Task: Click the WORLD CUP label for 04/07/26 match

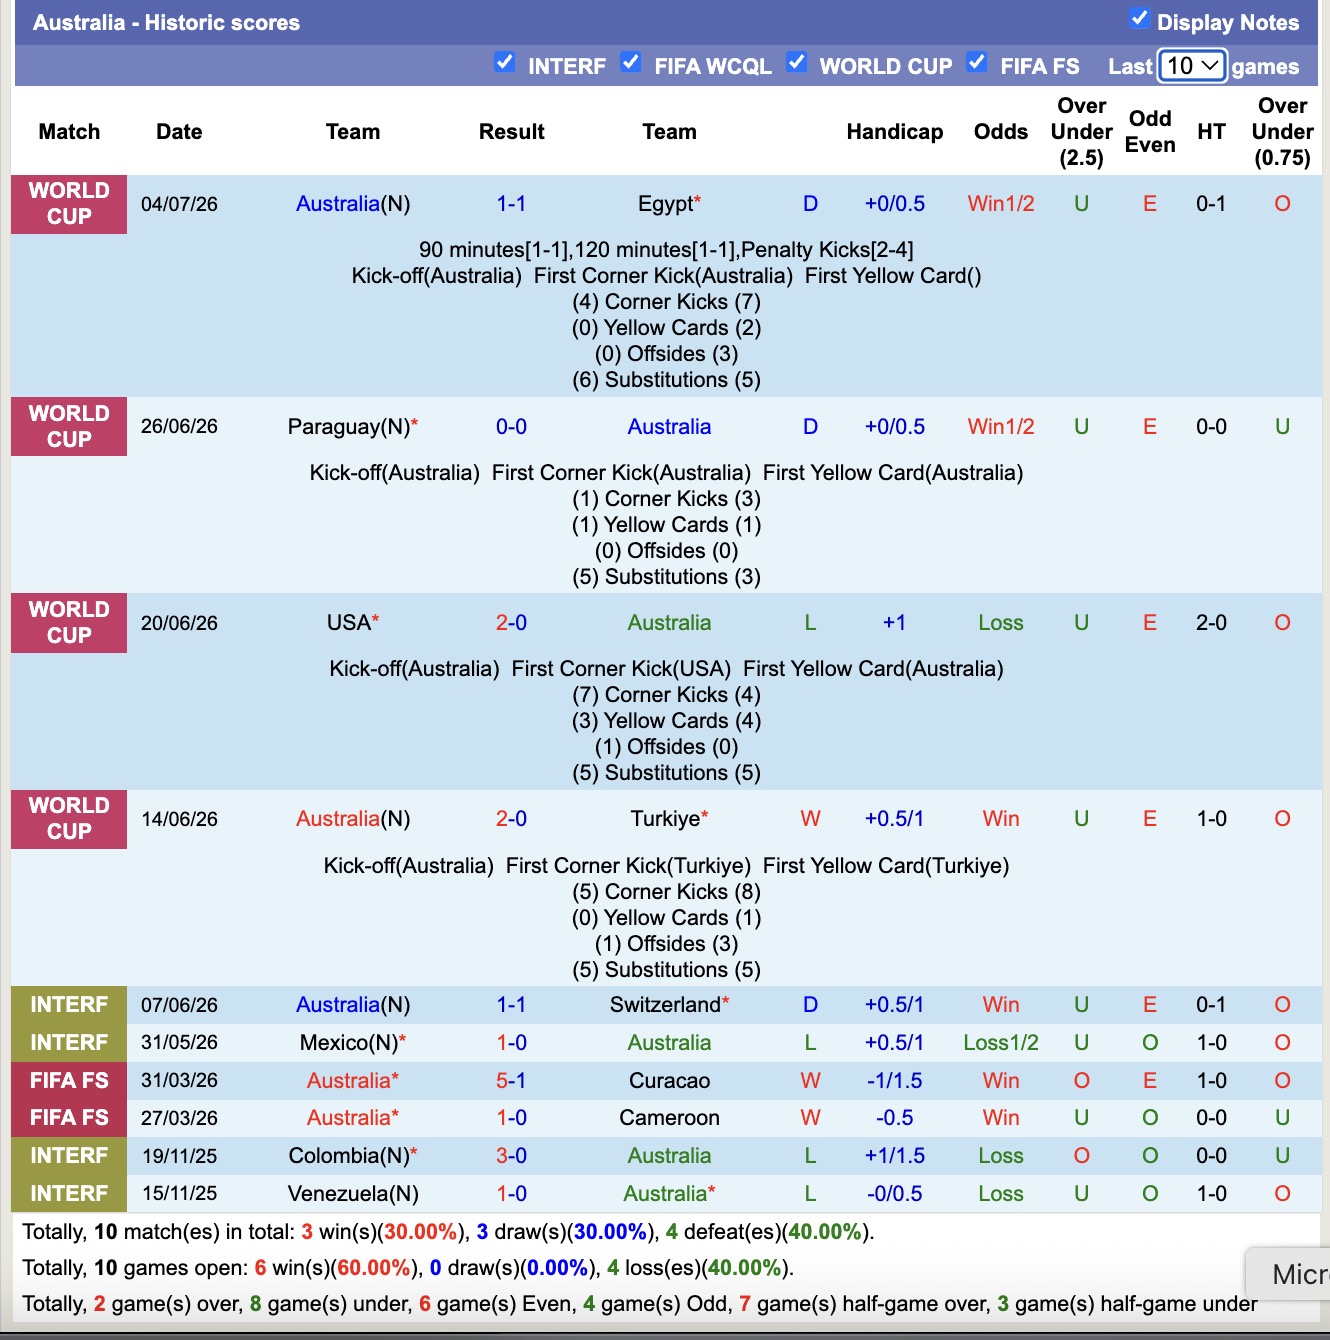Action: 69,204
